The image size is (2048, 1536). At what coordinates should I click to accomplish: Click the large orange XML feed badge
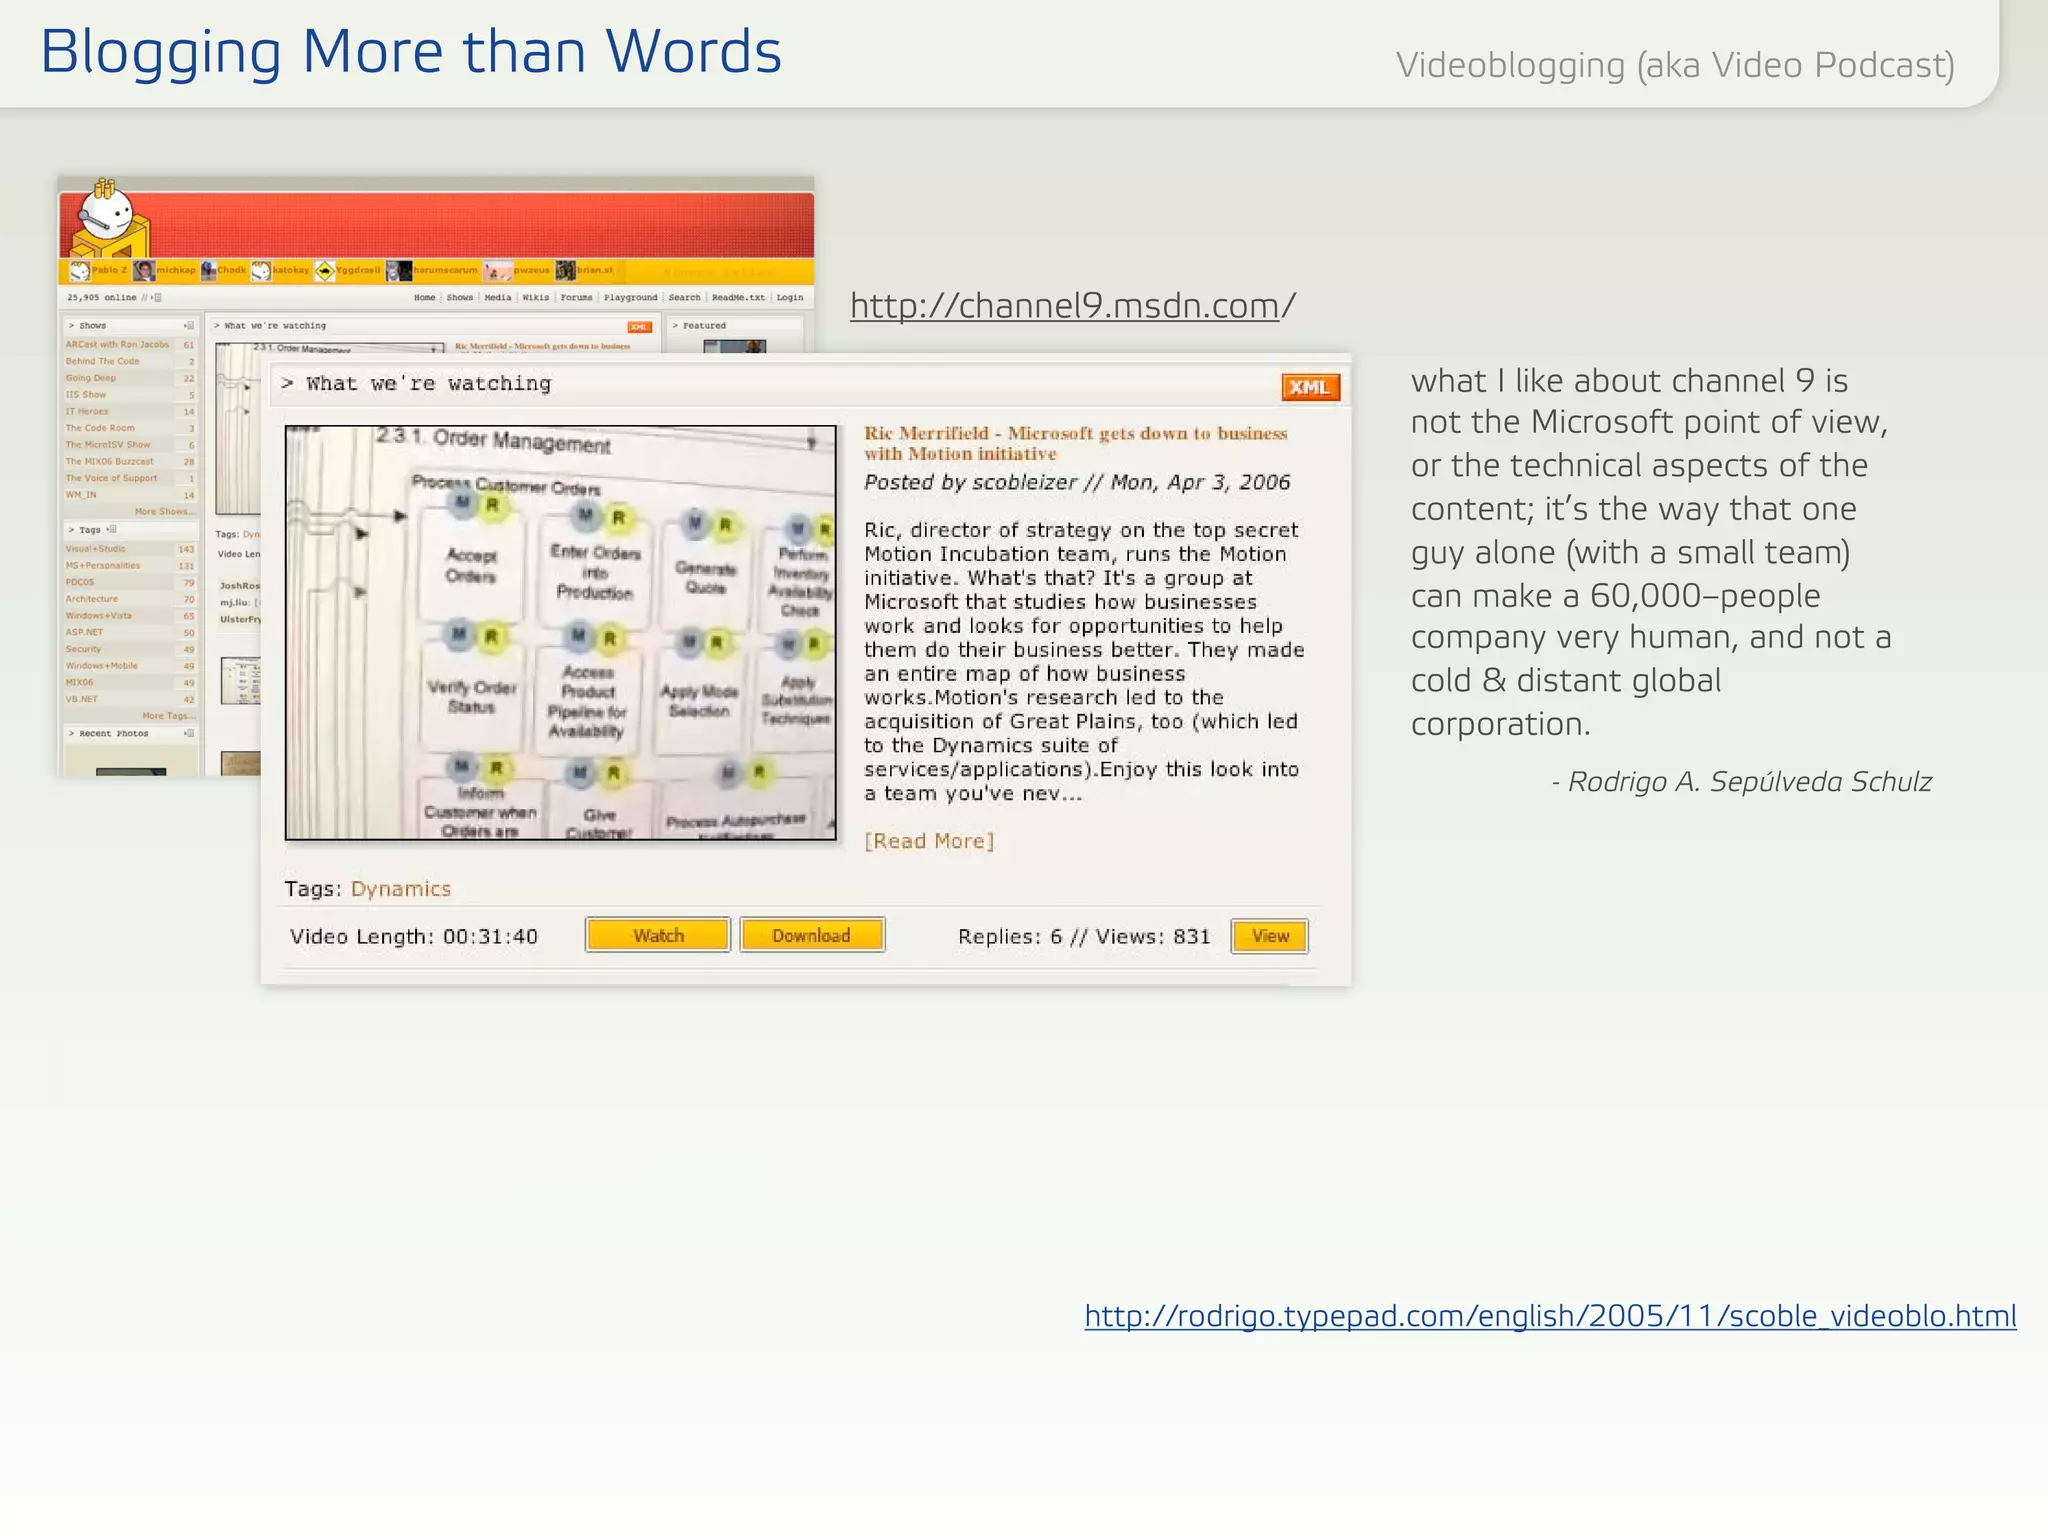point(1310,387)
